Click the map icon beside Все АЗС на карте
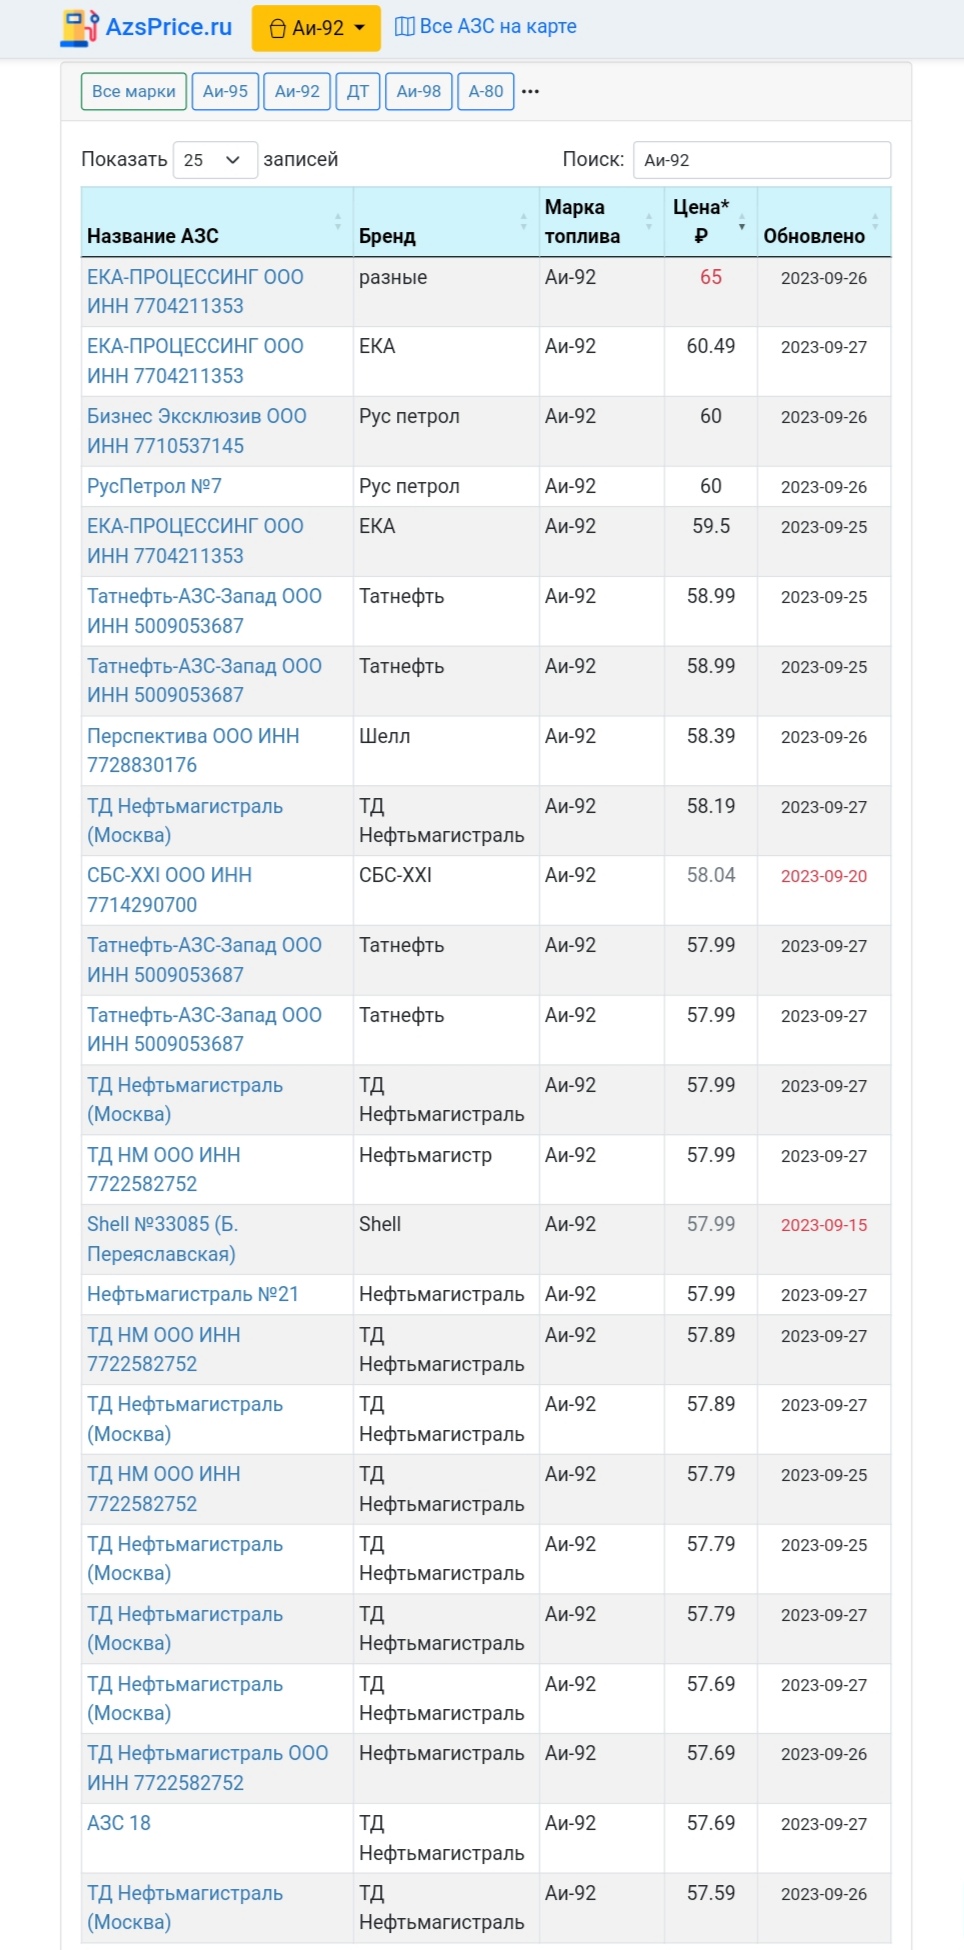964x1950 pixels. point(404,27)
